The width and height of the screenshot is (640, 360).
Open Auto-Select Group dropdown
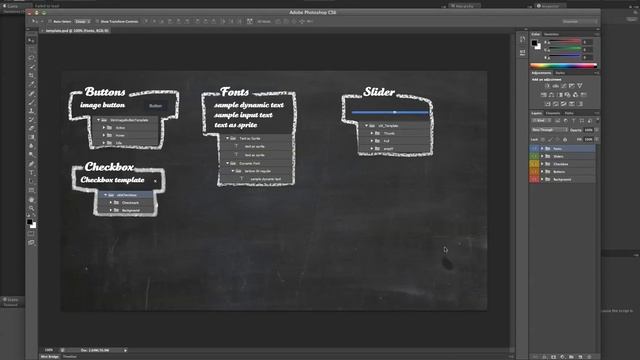click(82, 21)
